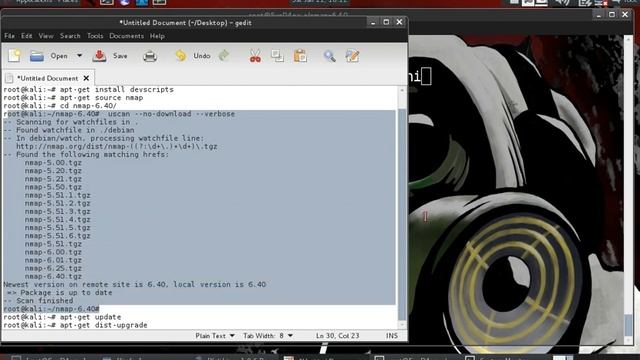Click the 'nmap-6.00.tgz' entry

click(53, 252)
